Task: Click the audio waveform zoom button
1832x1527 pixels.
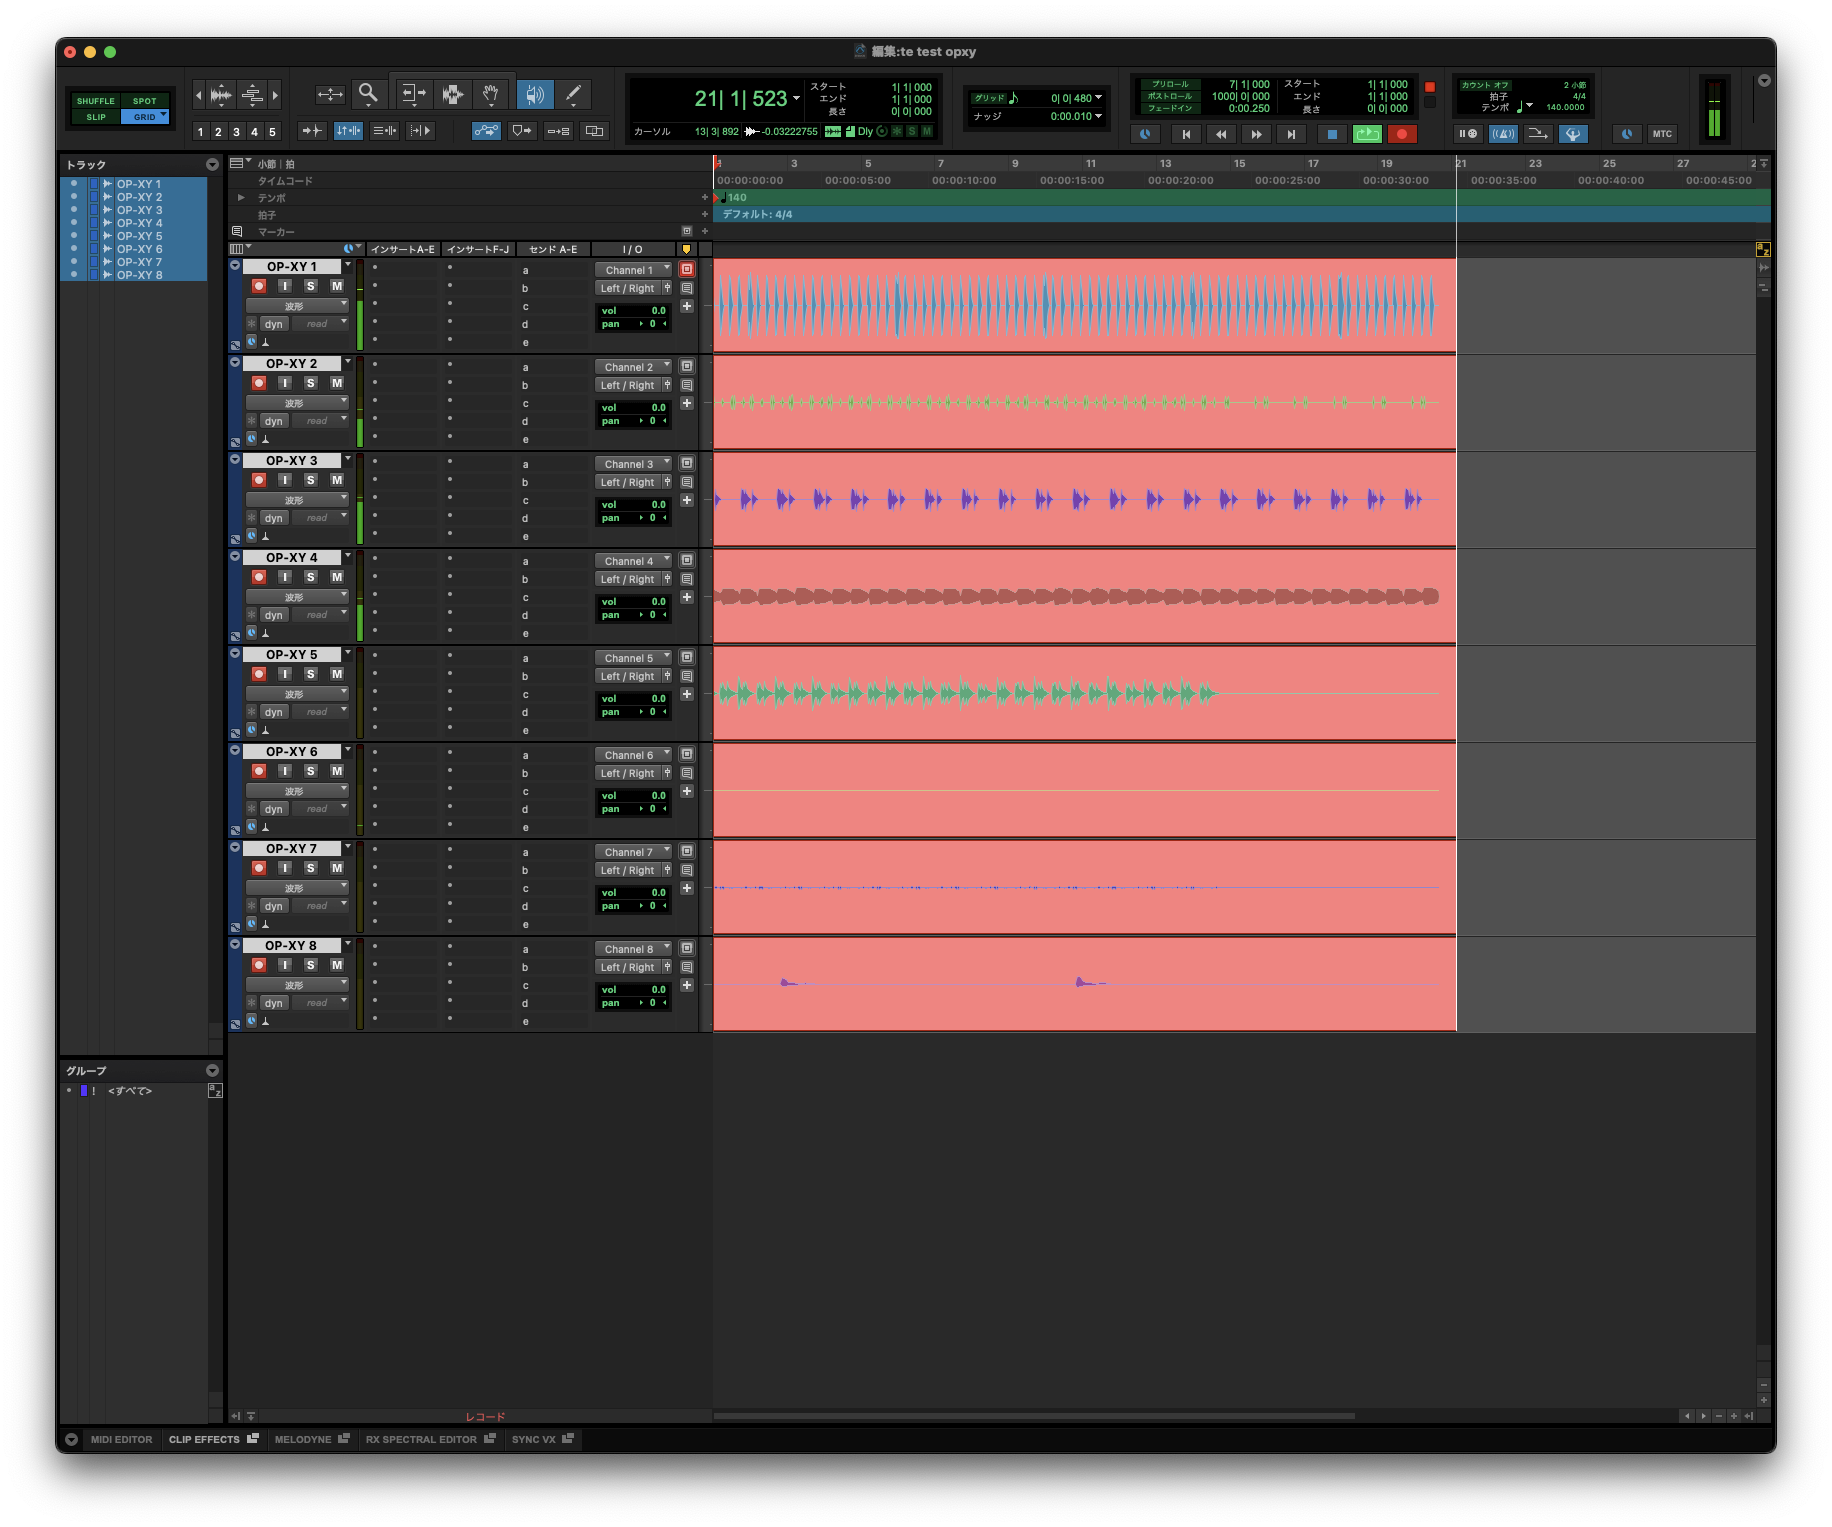Action: click(x=221, y=95)
